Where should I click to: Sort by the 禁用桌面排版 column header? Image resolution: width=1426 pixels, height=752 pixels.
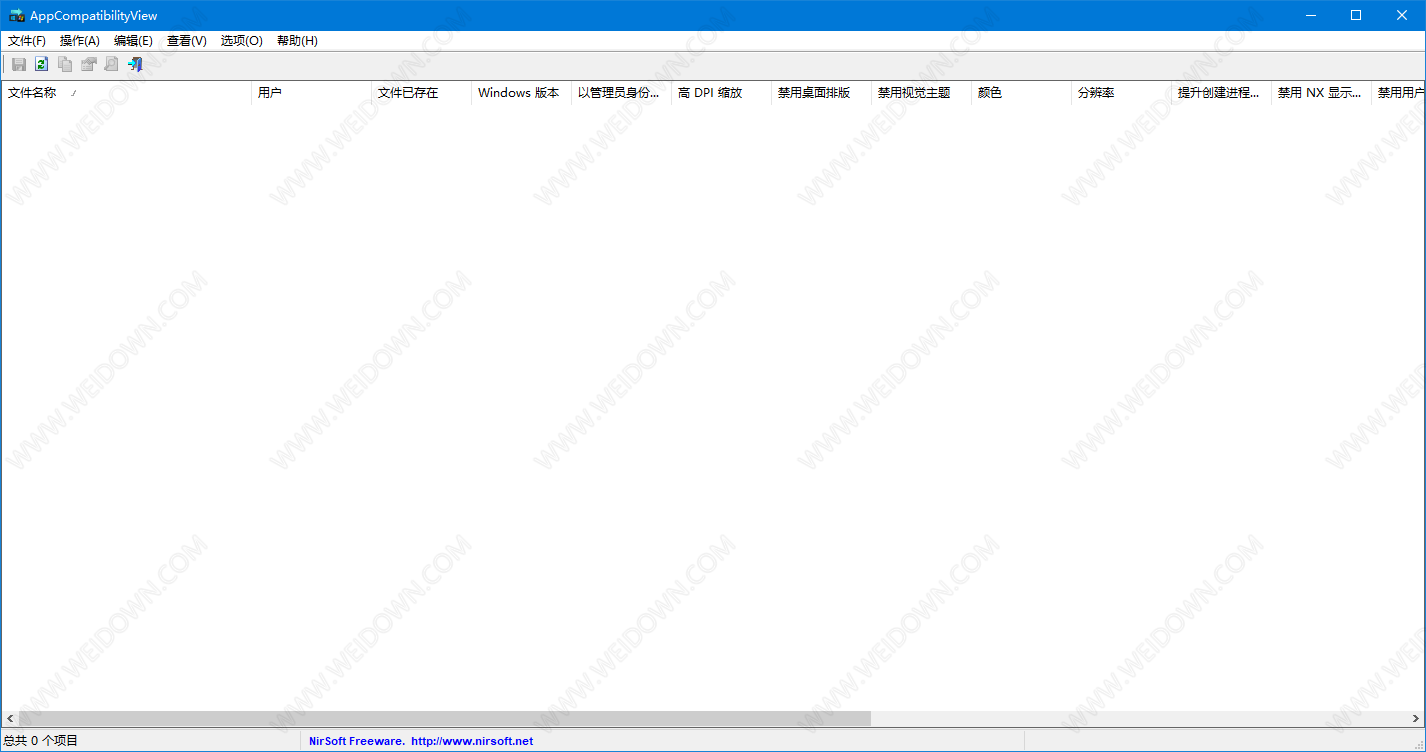click(x=821, y=93)
